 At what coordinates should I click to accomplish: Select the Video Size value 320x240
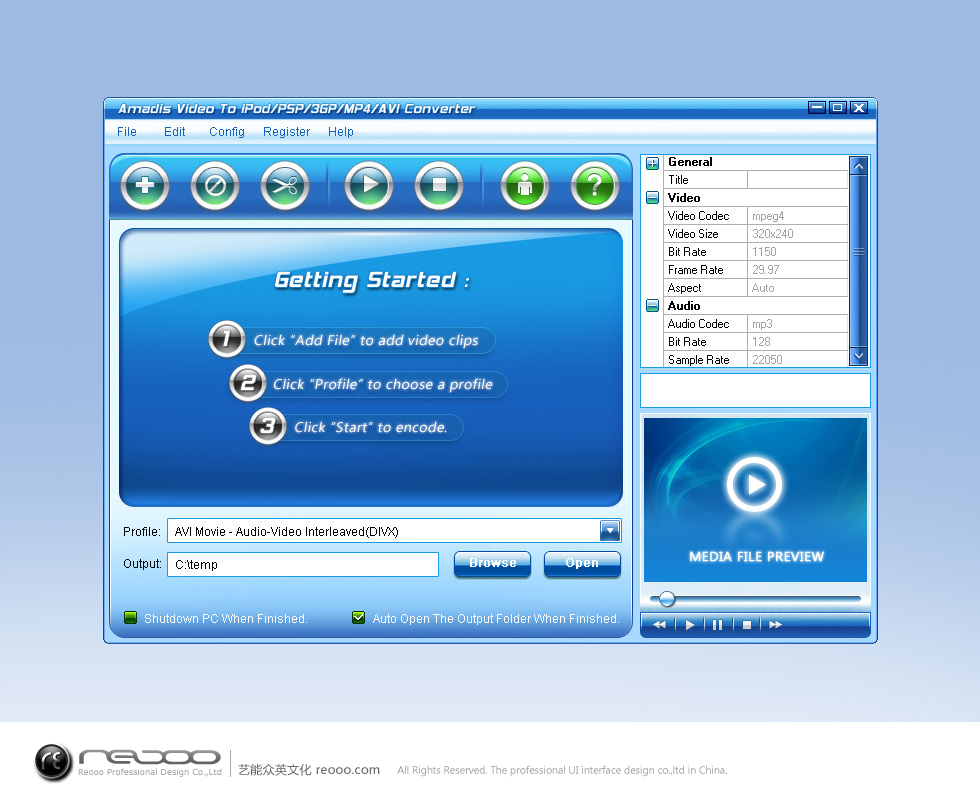(x=772, y=234)
